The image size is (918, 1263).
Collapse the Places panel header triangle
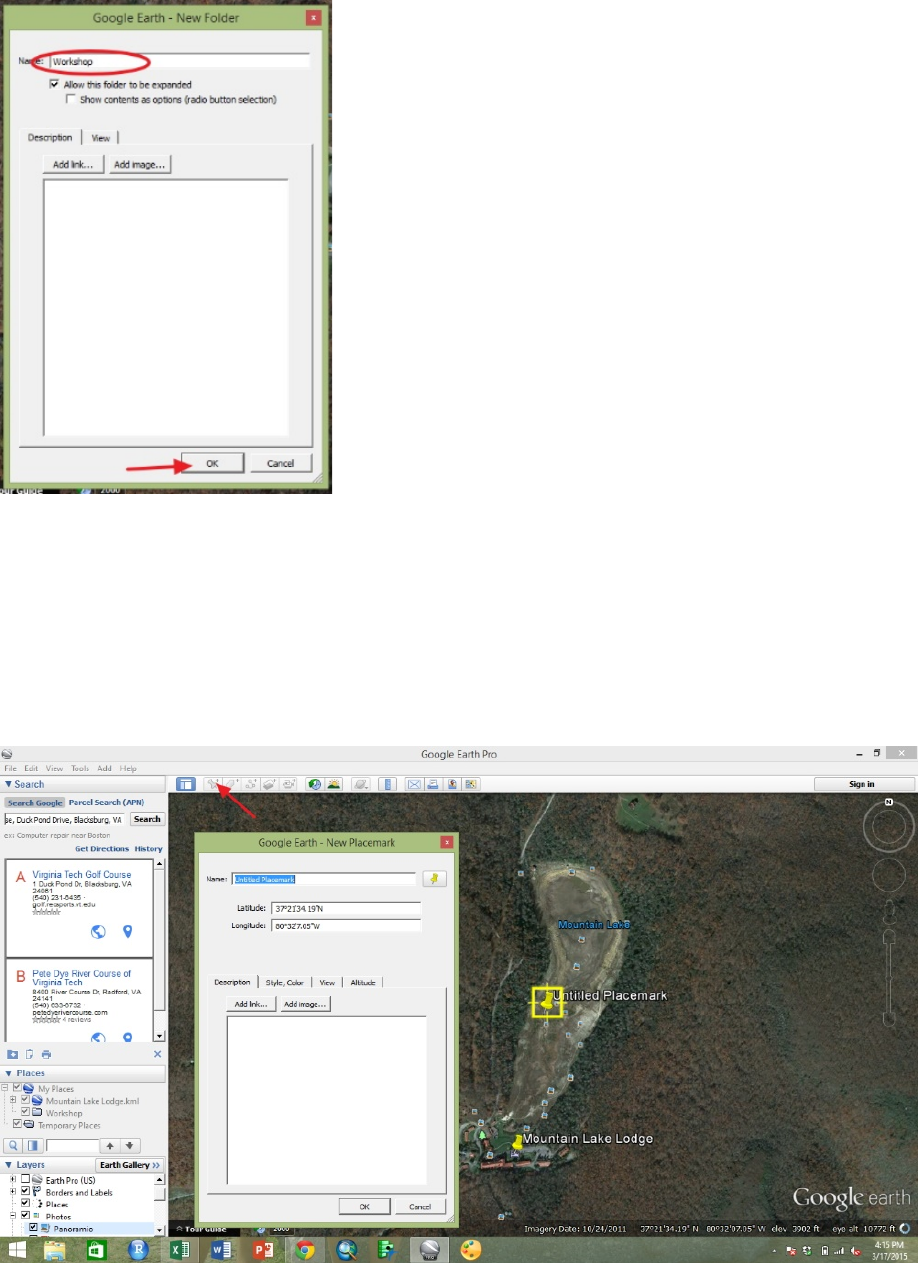pyautogui.click(x=8, y=1073)
